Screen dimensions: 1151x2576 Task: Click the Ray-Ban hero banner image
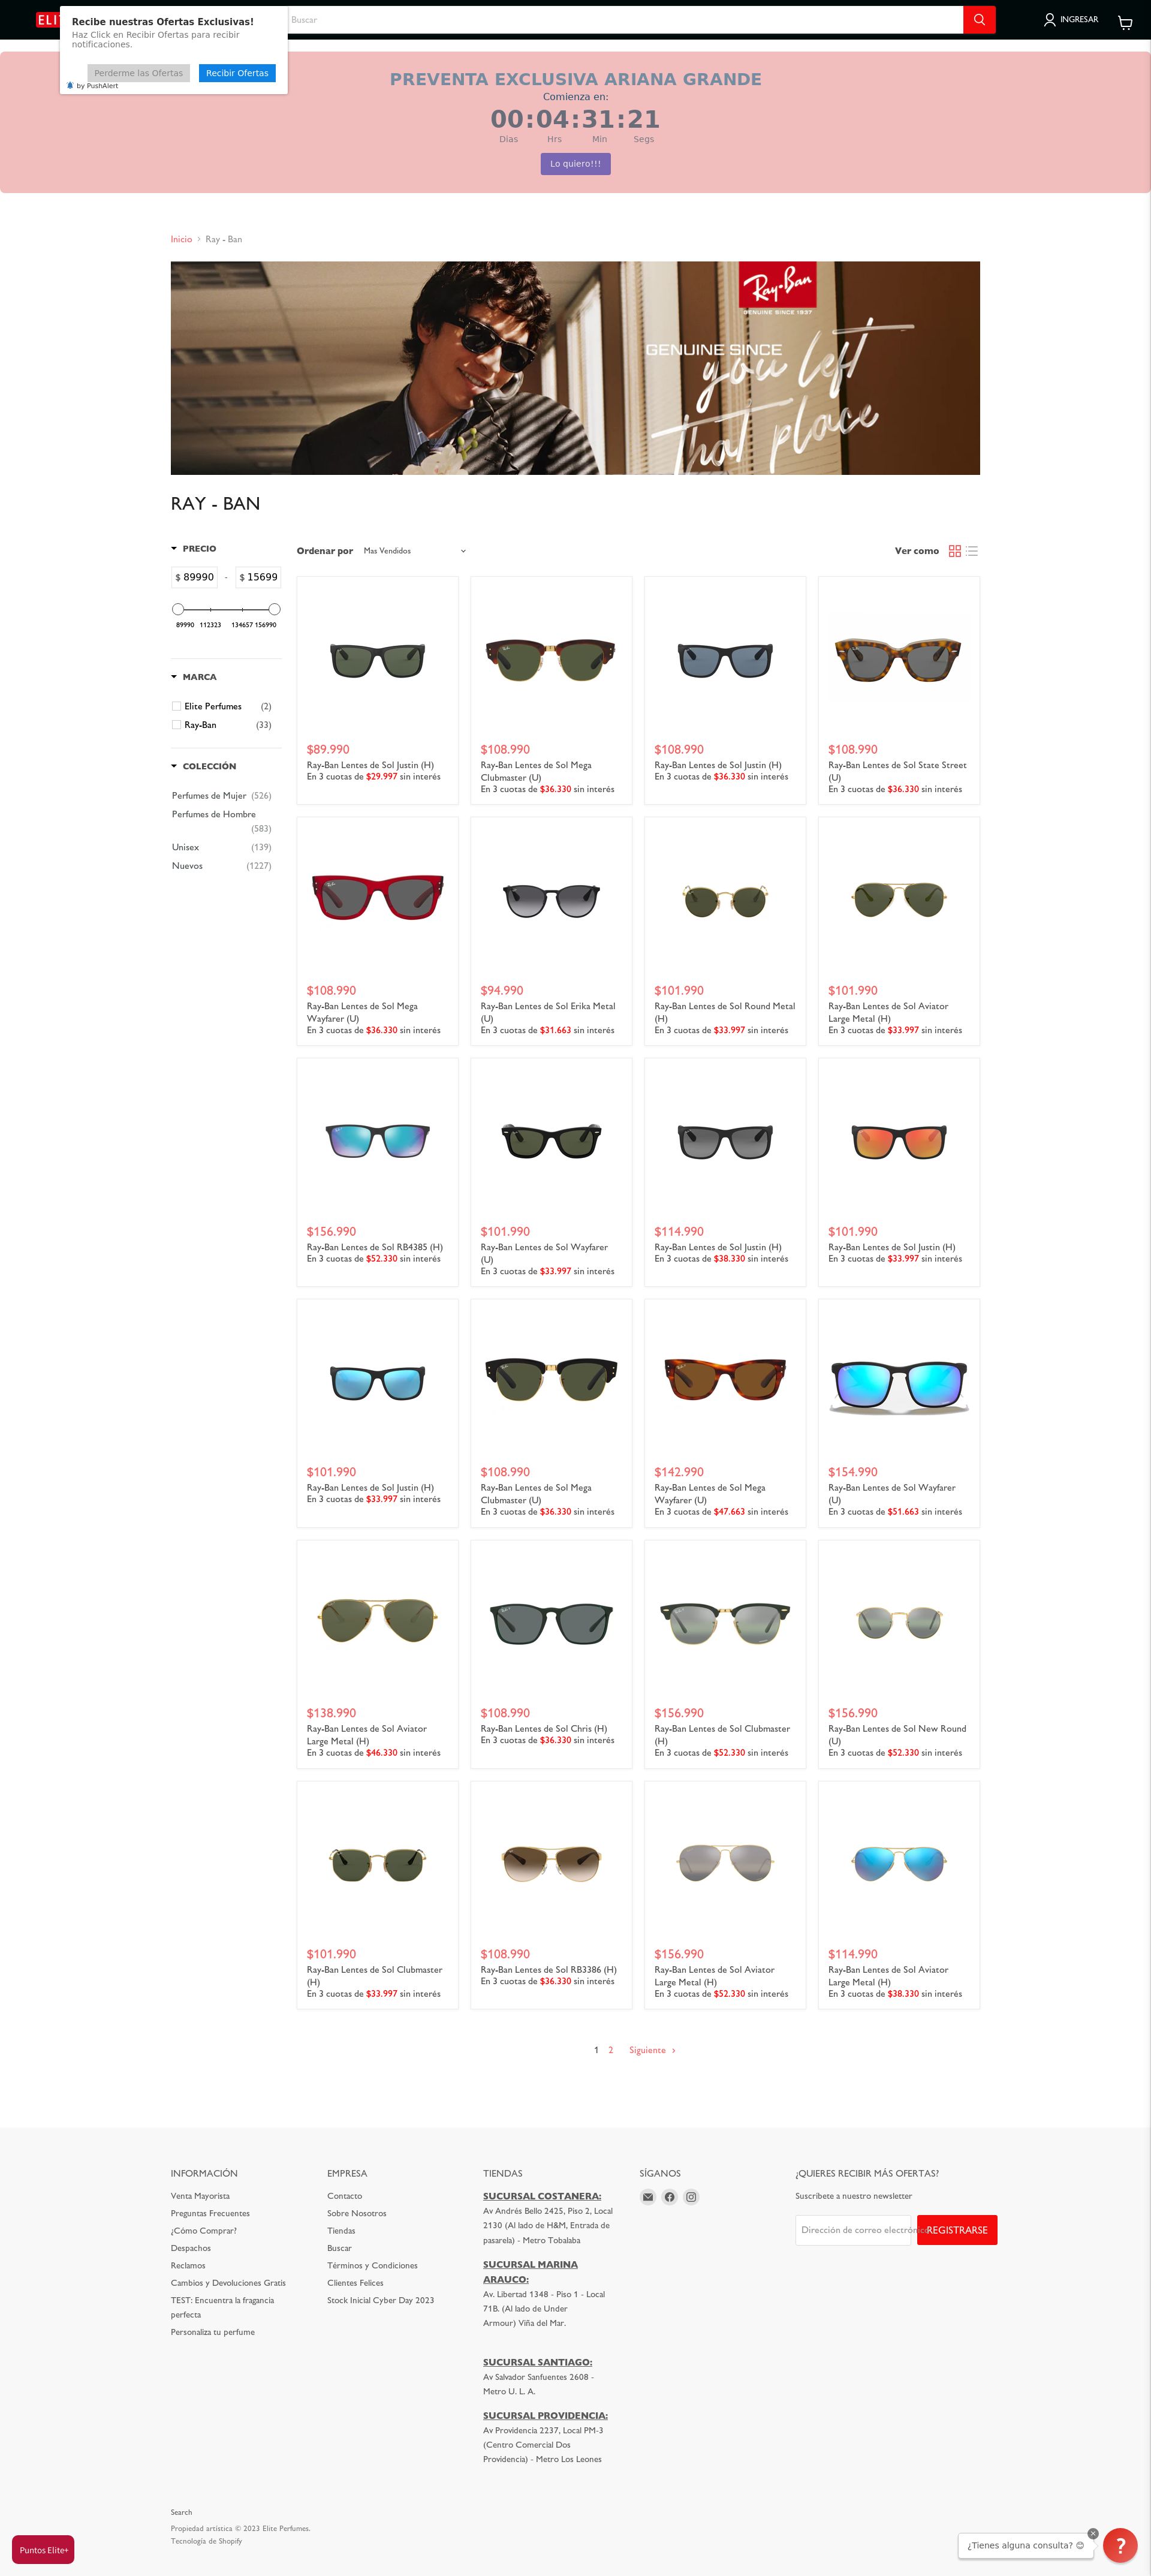click(575, 368)
